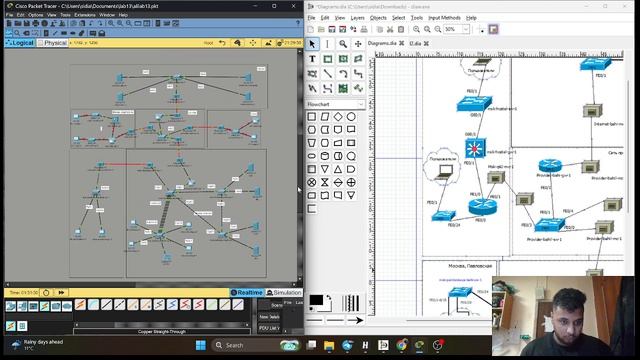Select the Line tool in Dia toolbox
640x360 pixels.
click(x=327, y=73)
